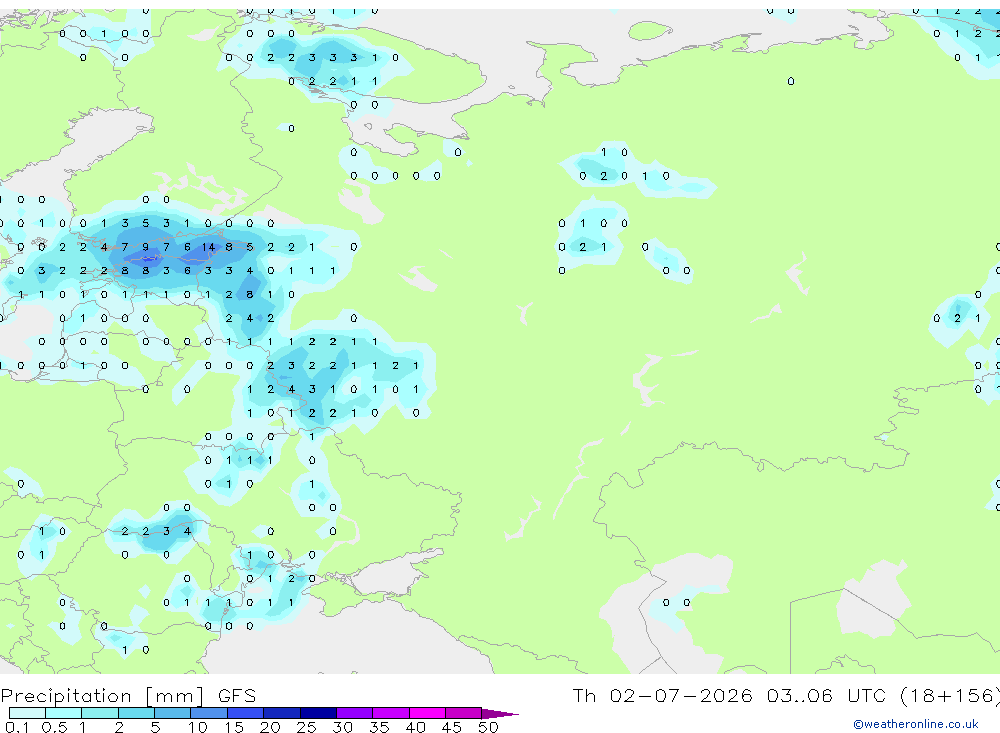Click the '(18+156)' forecast run text

point(950,695)
